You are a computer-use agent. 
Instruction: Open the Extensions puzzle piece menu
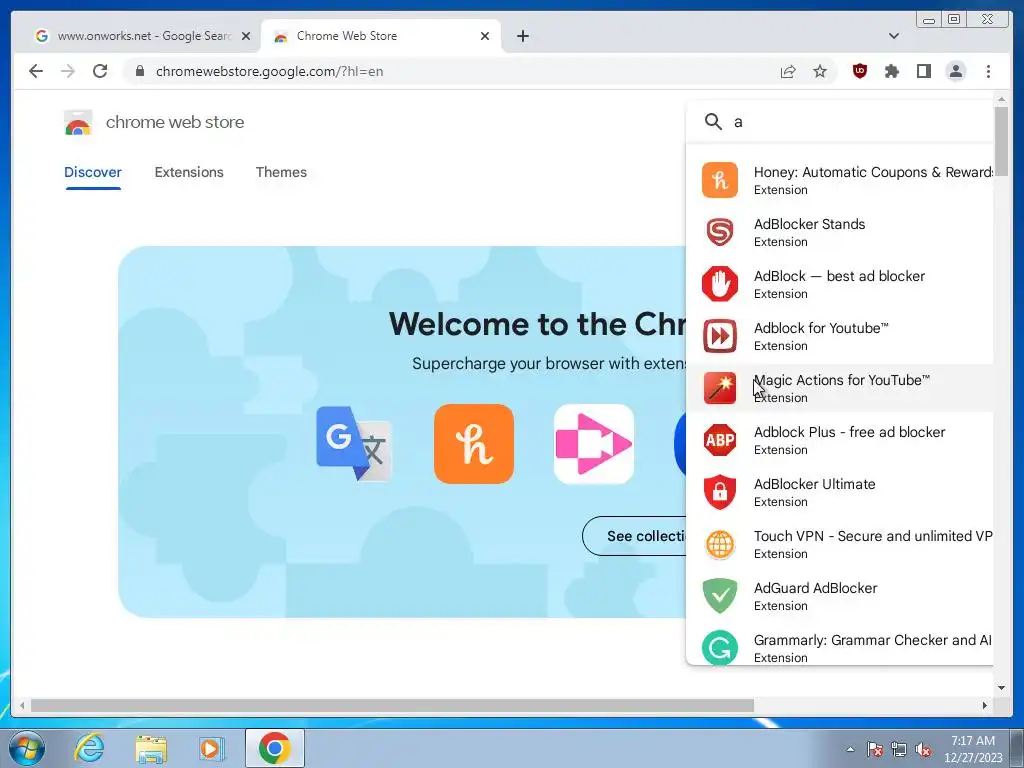892,71
